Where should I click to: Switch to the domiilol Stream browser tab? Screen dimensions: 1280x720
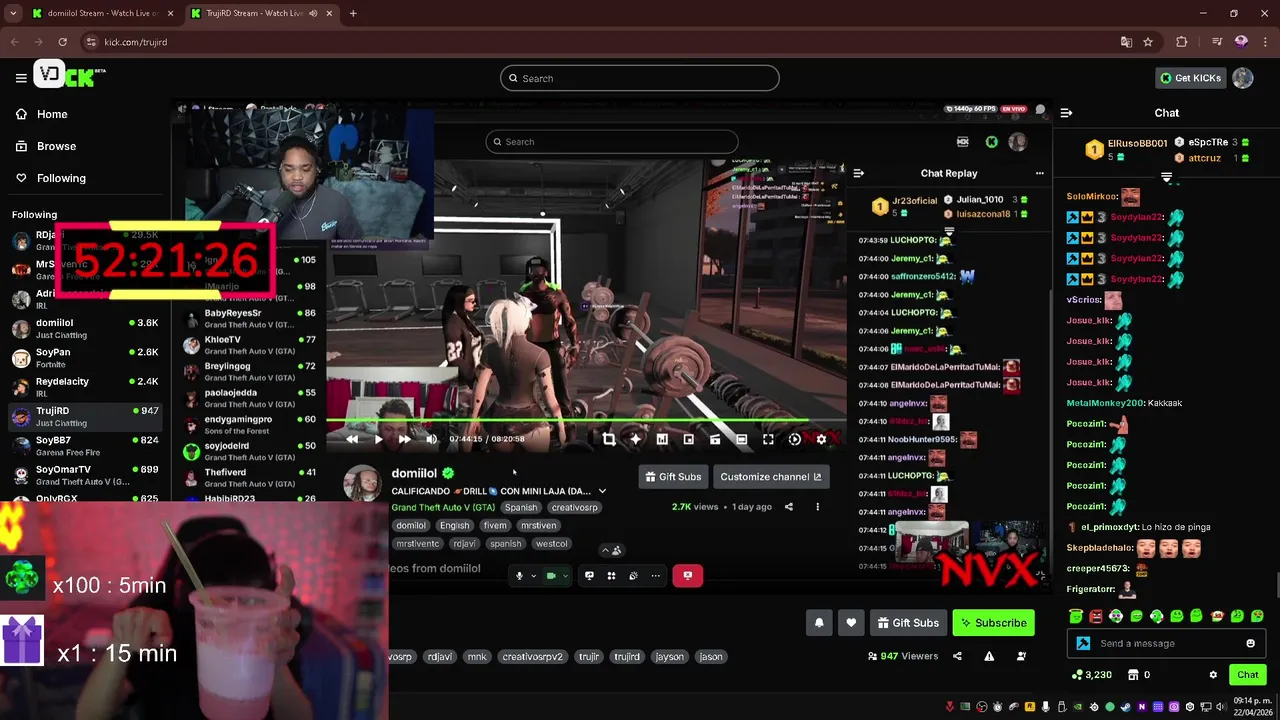click(101, 13)
